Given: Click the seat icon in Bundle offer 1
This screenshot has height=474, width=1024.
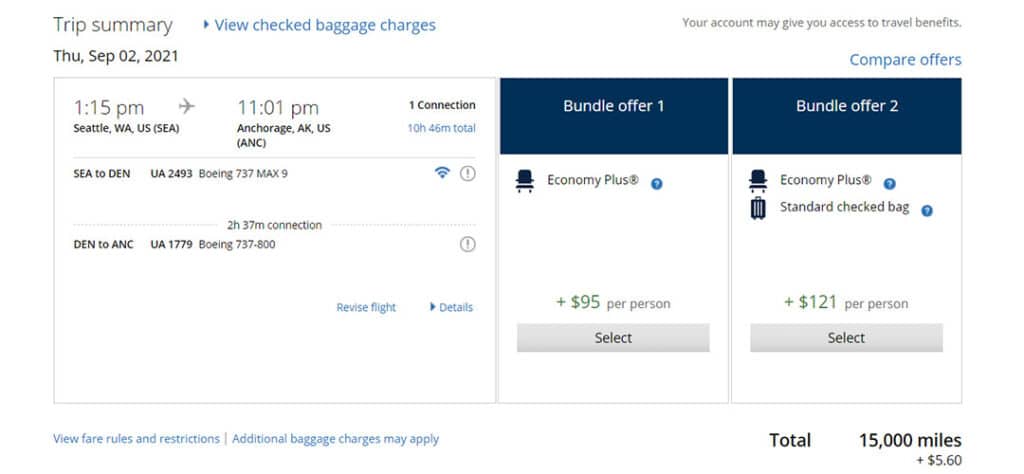Looking at the screenshot, I should 524,181.
